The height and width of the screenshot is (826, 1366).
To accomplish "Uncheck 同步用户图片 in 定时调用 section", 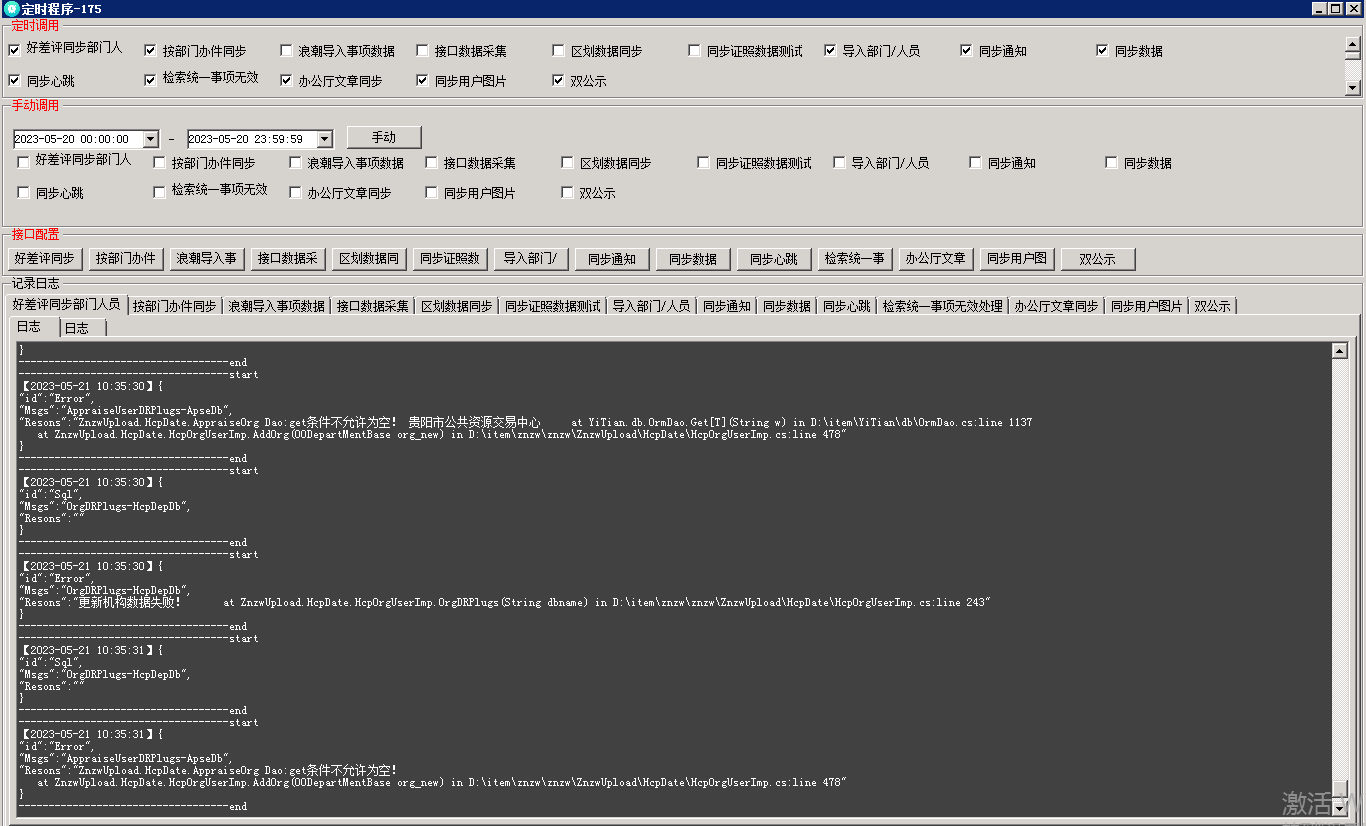I will coord(422,80).
